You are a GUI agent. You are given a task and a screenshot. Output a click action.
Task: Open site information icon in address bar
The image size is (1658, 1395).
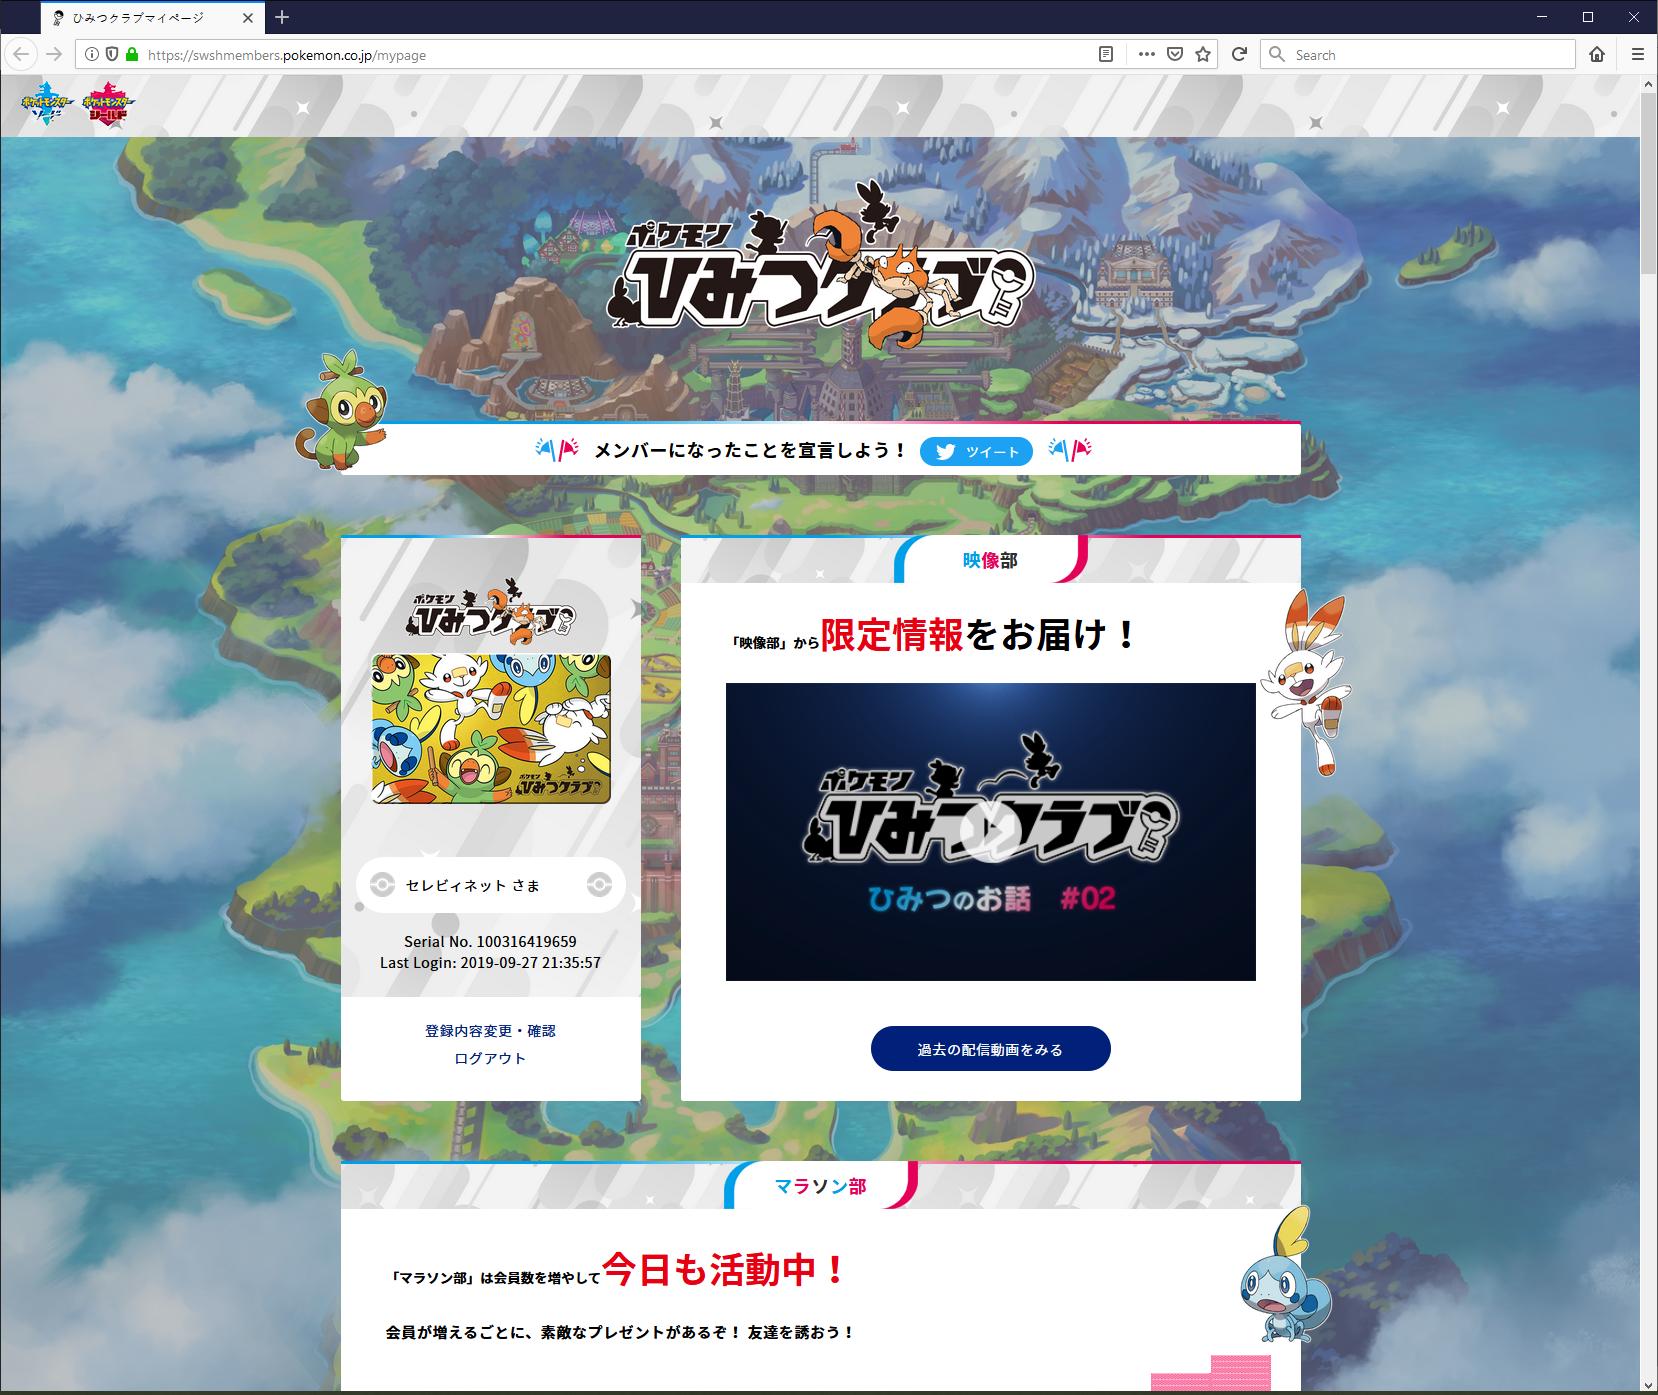tap(91, 55)
